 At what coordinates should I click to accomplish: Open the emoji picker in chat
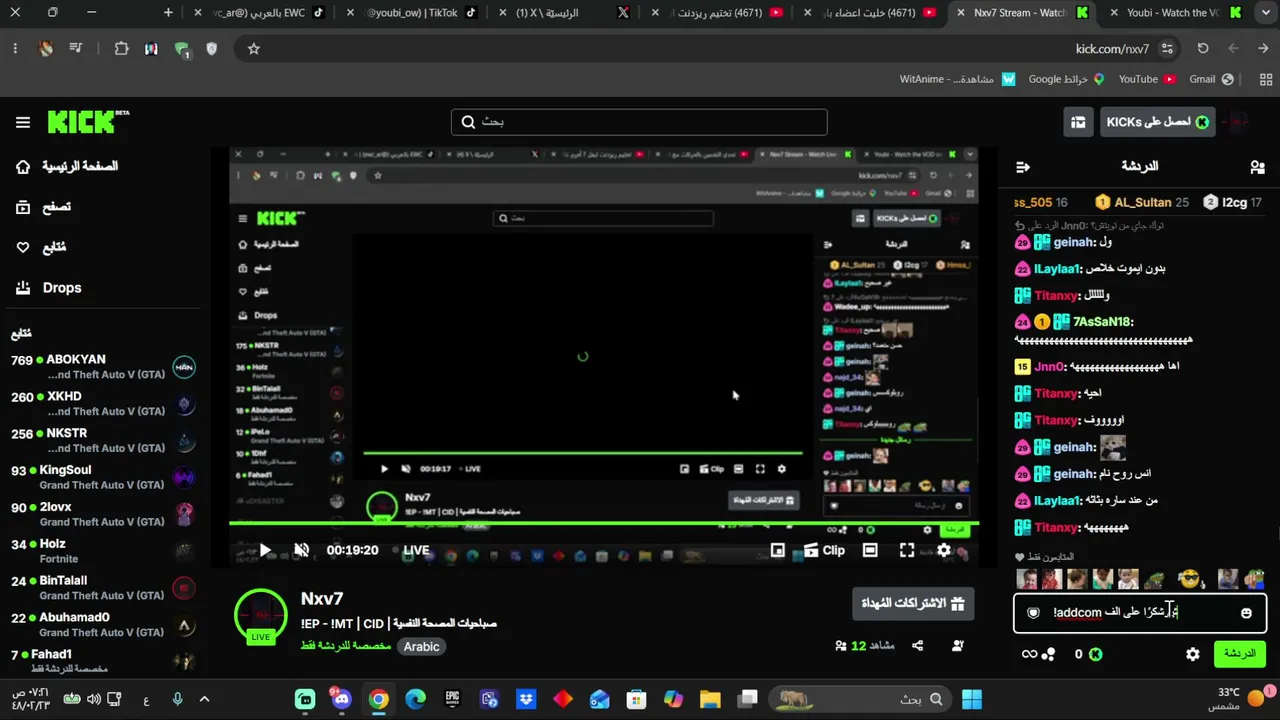pos(1246,613)
